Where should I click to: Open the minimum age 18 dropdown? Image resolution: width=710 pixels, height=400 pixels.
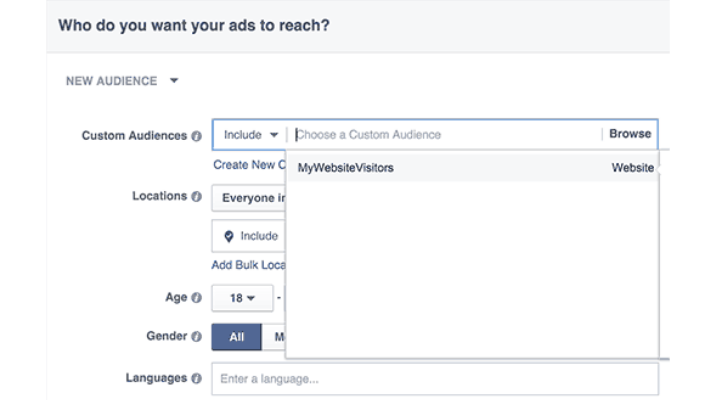[243, 297]
